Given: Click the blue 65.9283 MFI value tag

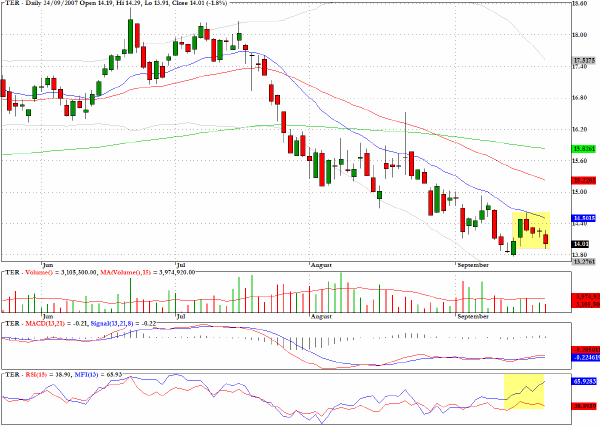Looking at the screenshot, I should pyautogui.click(x=584, y=382).
